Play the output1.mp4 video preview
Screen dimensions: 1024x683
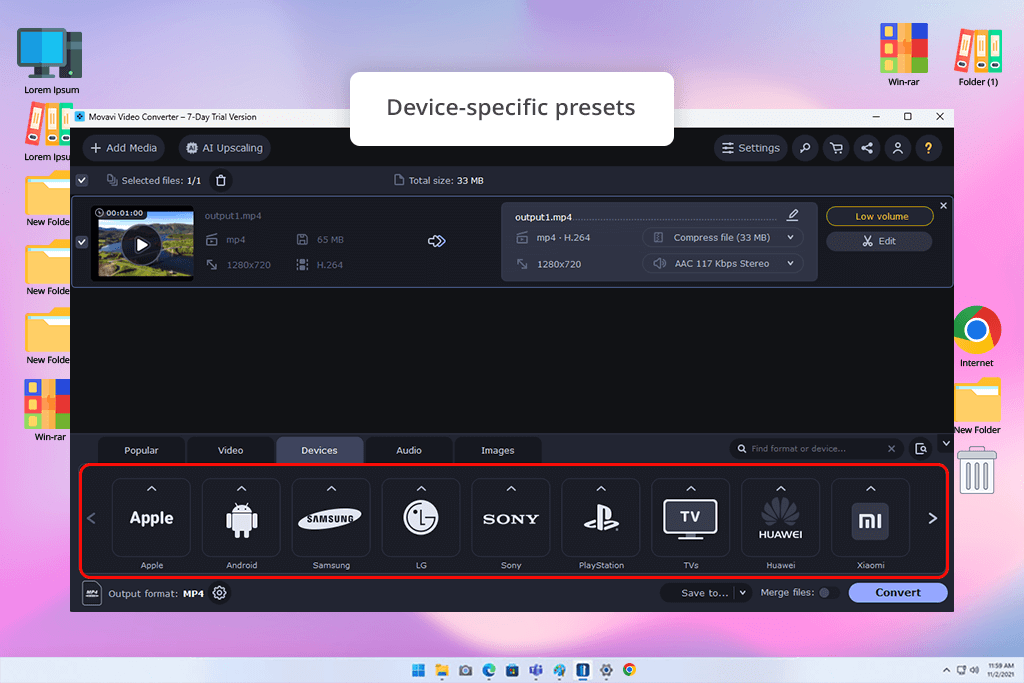click(141, 245)
